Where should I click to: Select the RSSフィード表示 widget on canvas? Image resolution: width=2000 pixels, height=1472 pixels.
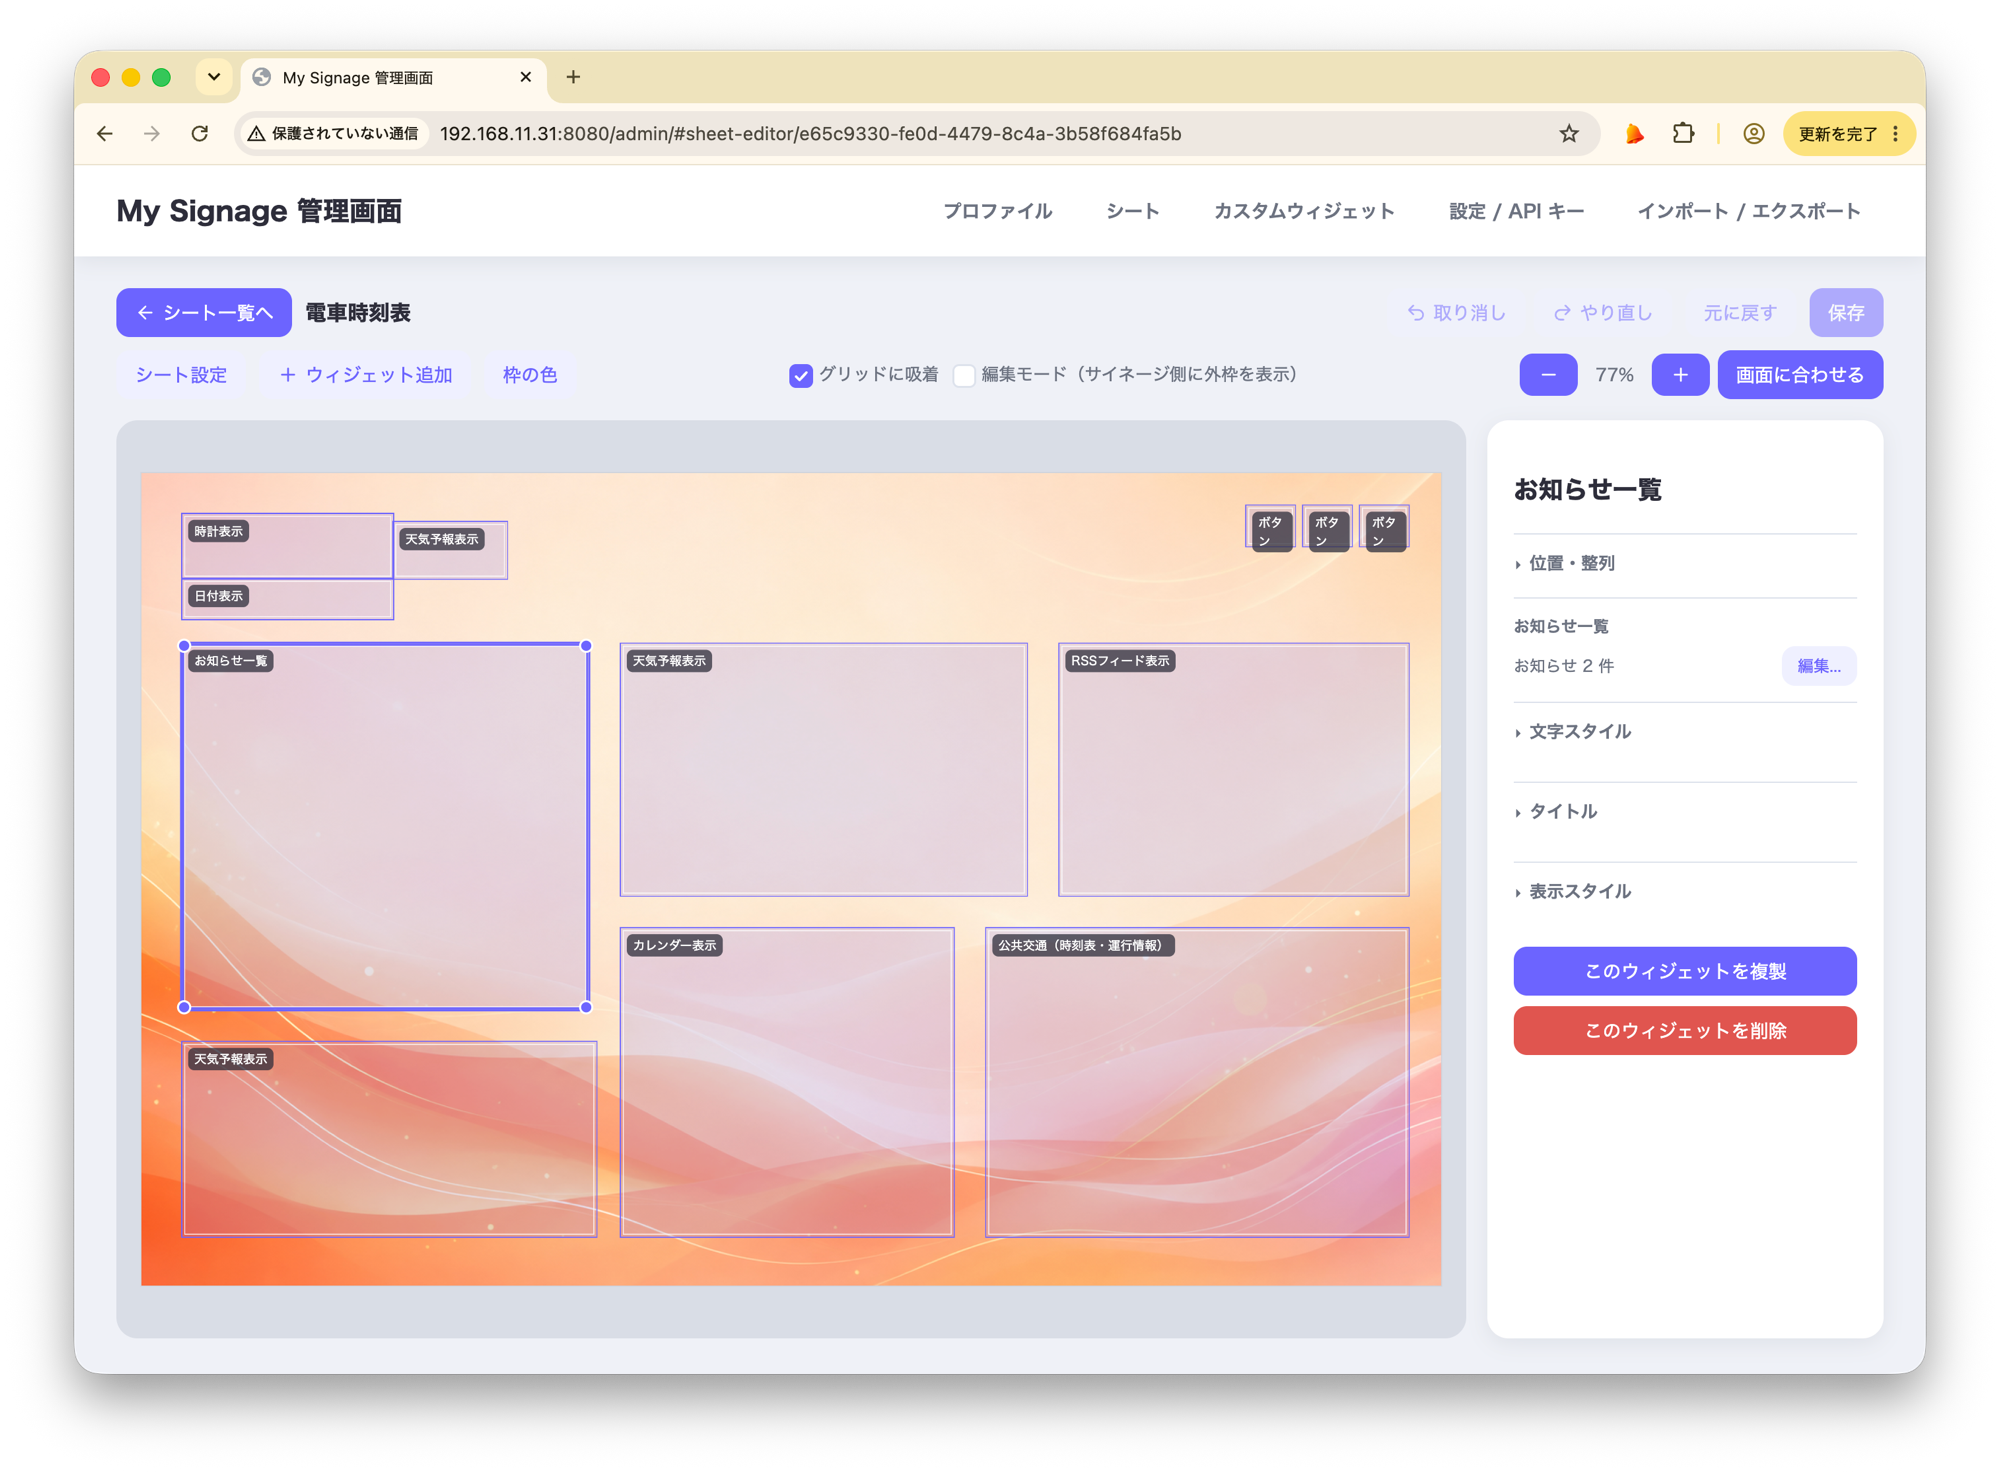[1233, 770]
